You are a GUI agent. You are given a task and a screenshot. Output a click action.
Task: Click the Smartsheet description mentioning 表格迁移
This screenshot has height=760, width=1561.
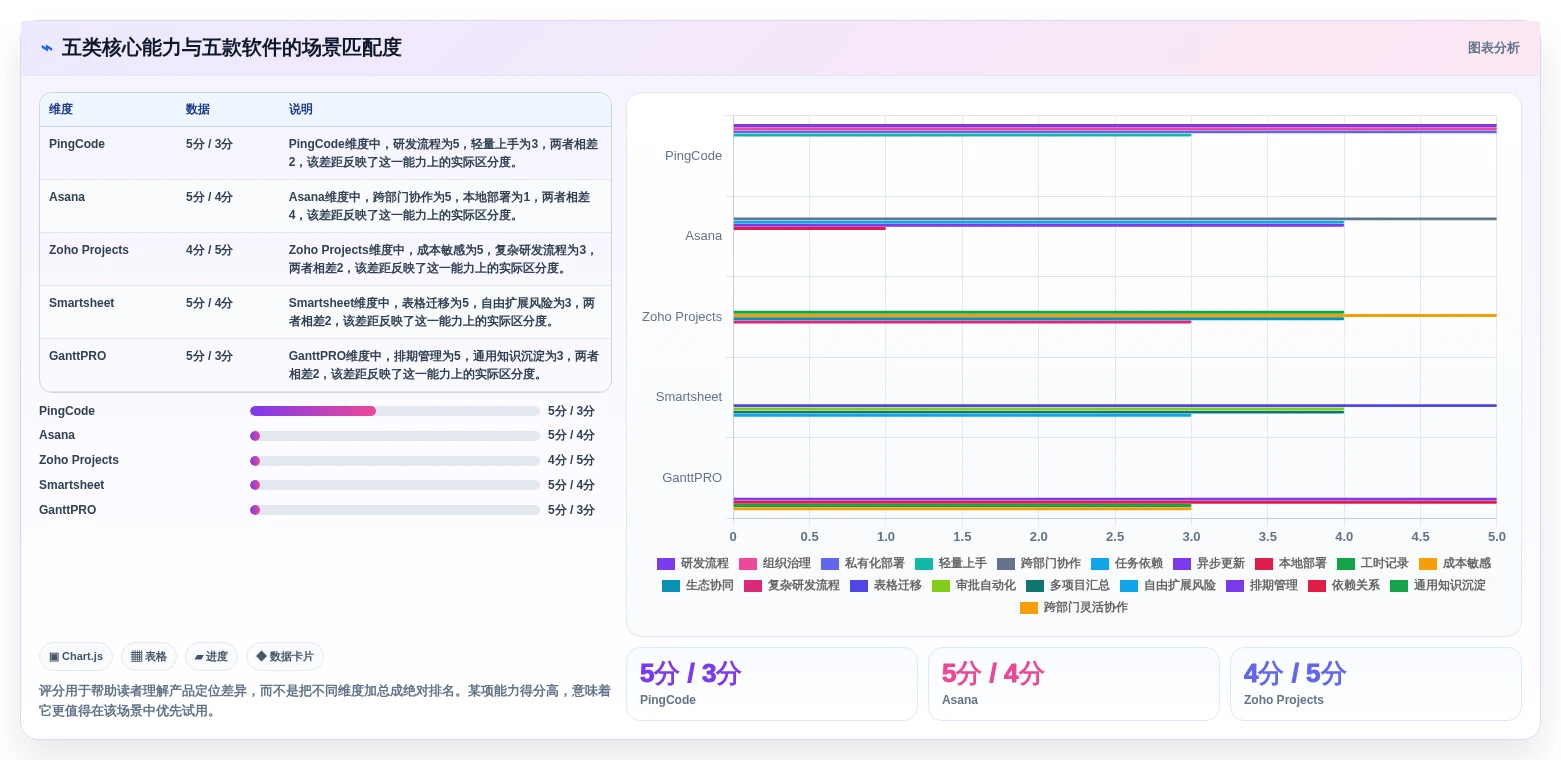click(444, 312)
